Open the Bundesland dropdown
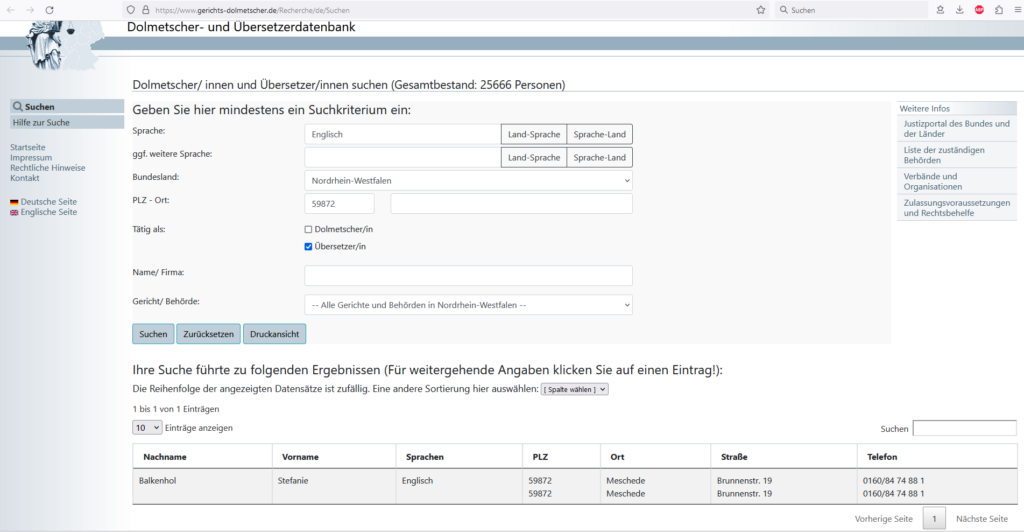Screen dimensions: 1024x532 point(468,181)
